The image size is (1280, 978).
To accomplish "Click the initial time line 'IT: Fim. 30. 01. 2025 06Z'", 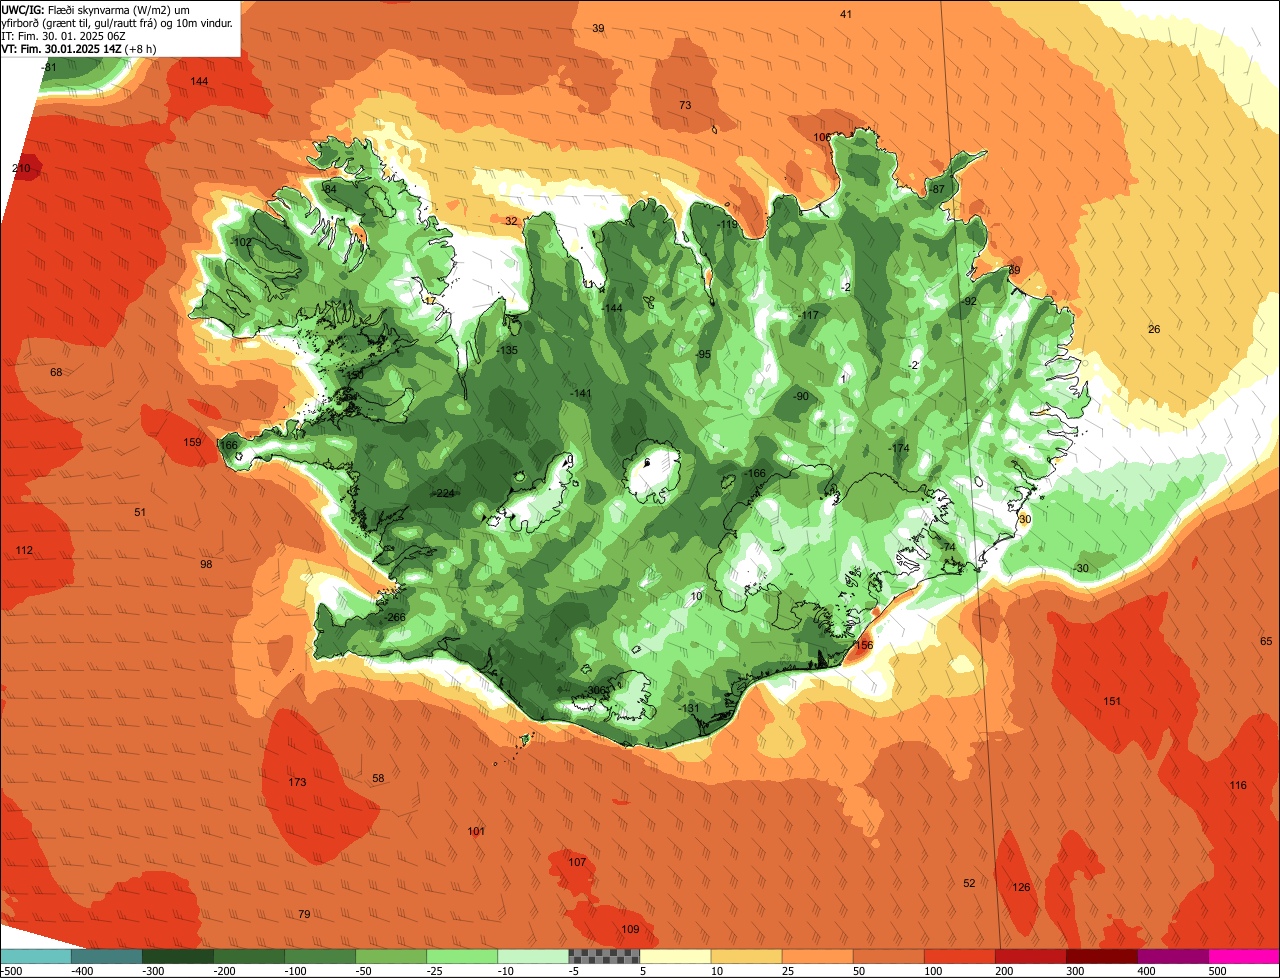I will pos(64,35).
